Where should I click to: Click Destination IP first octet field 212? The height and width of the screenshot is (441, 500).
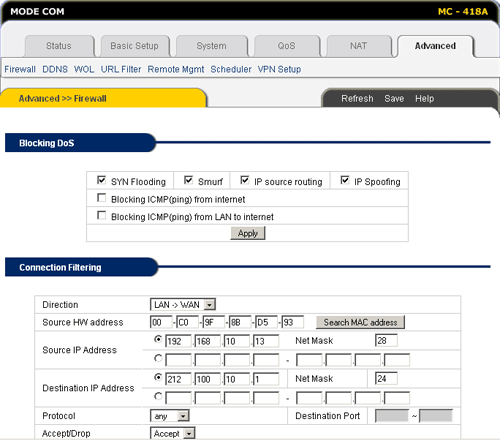tap(179, 379)
